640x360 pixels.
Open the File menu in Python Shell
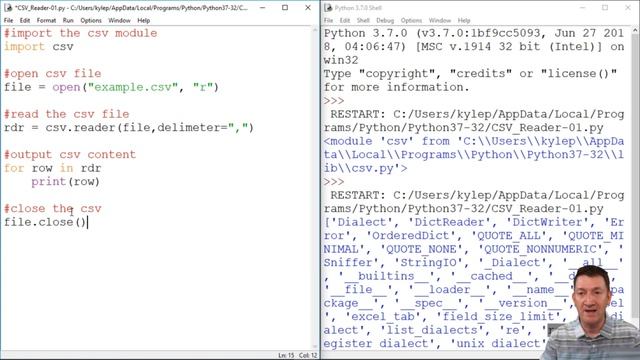pyautogui.click(x=329, y=20)
